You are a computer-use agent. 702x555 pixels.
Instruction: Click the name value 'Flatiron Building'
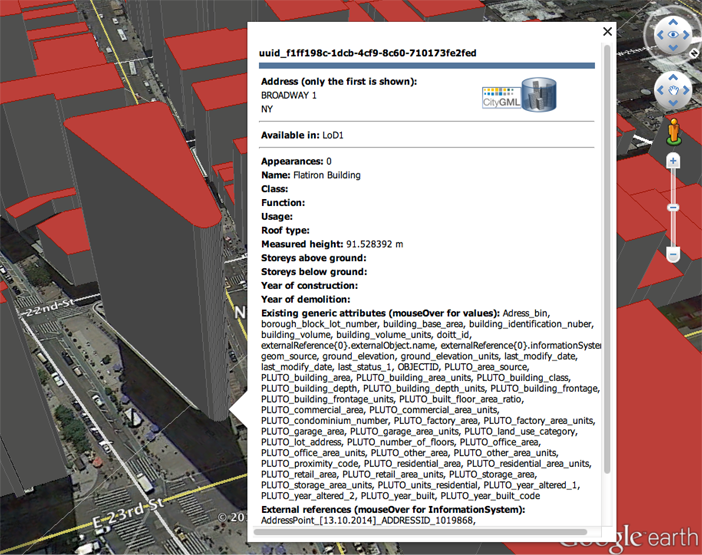(327, 175)
